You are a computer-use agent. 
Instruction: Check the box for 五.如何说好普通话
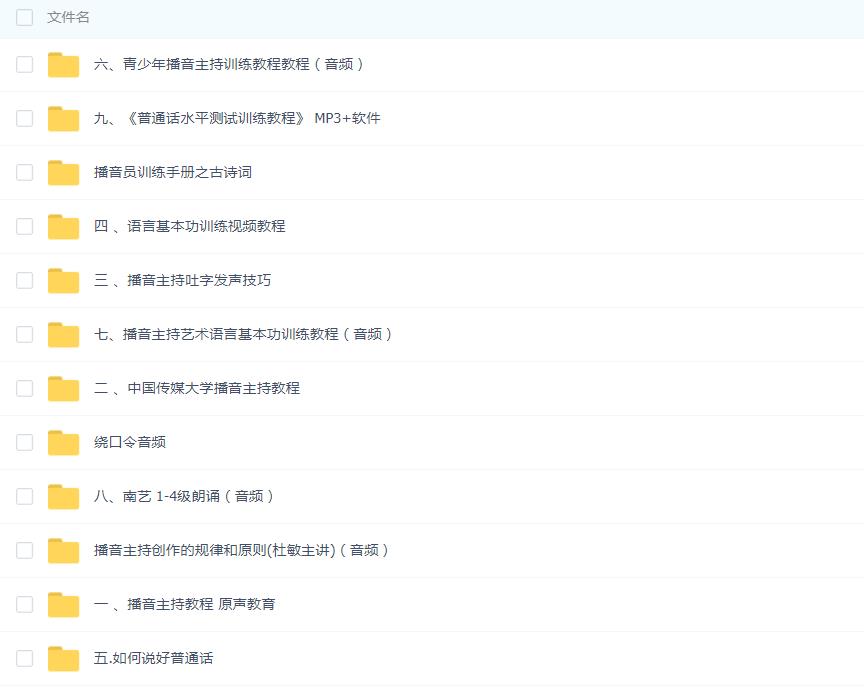[x=24, y=659]
